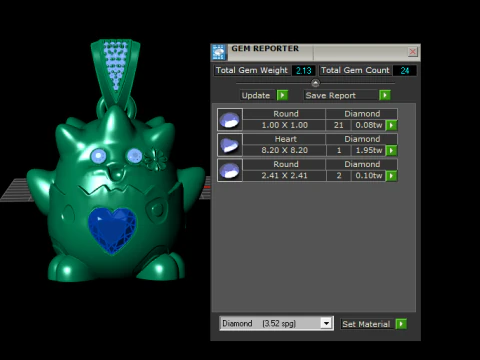Click the flower detail beside the character's eye

[x=155, y=159]
